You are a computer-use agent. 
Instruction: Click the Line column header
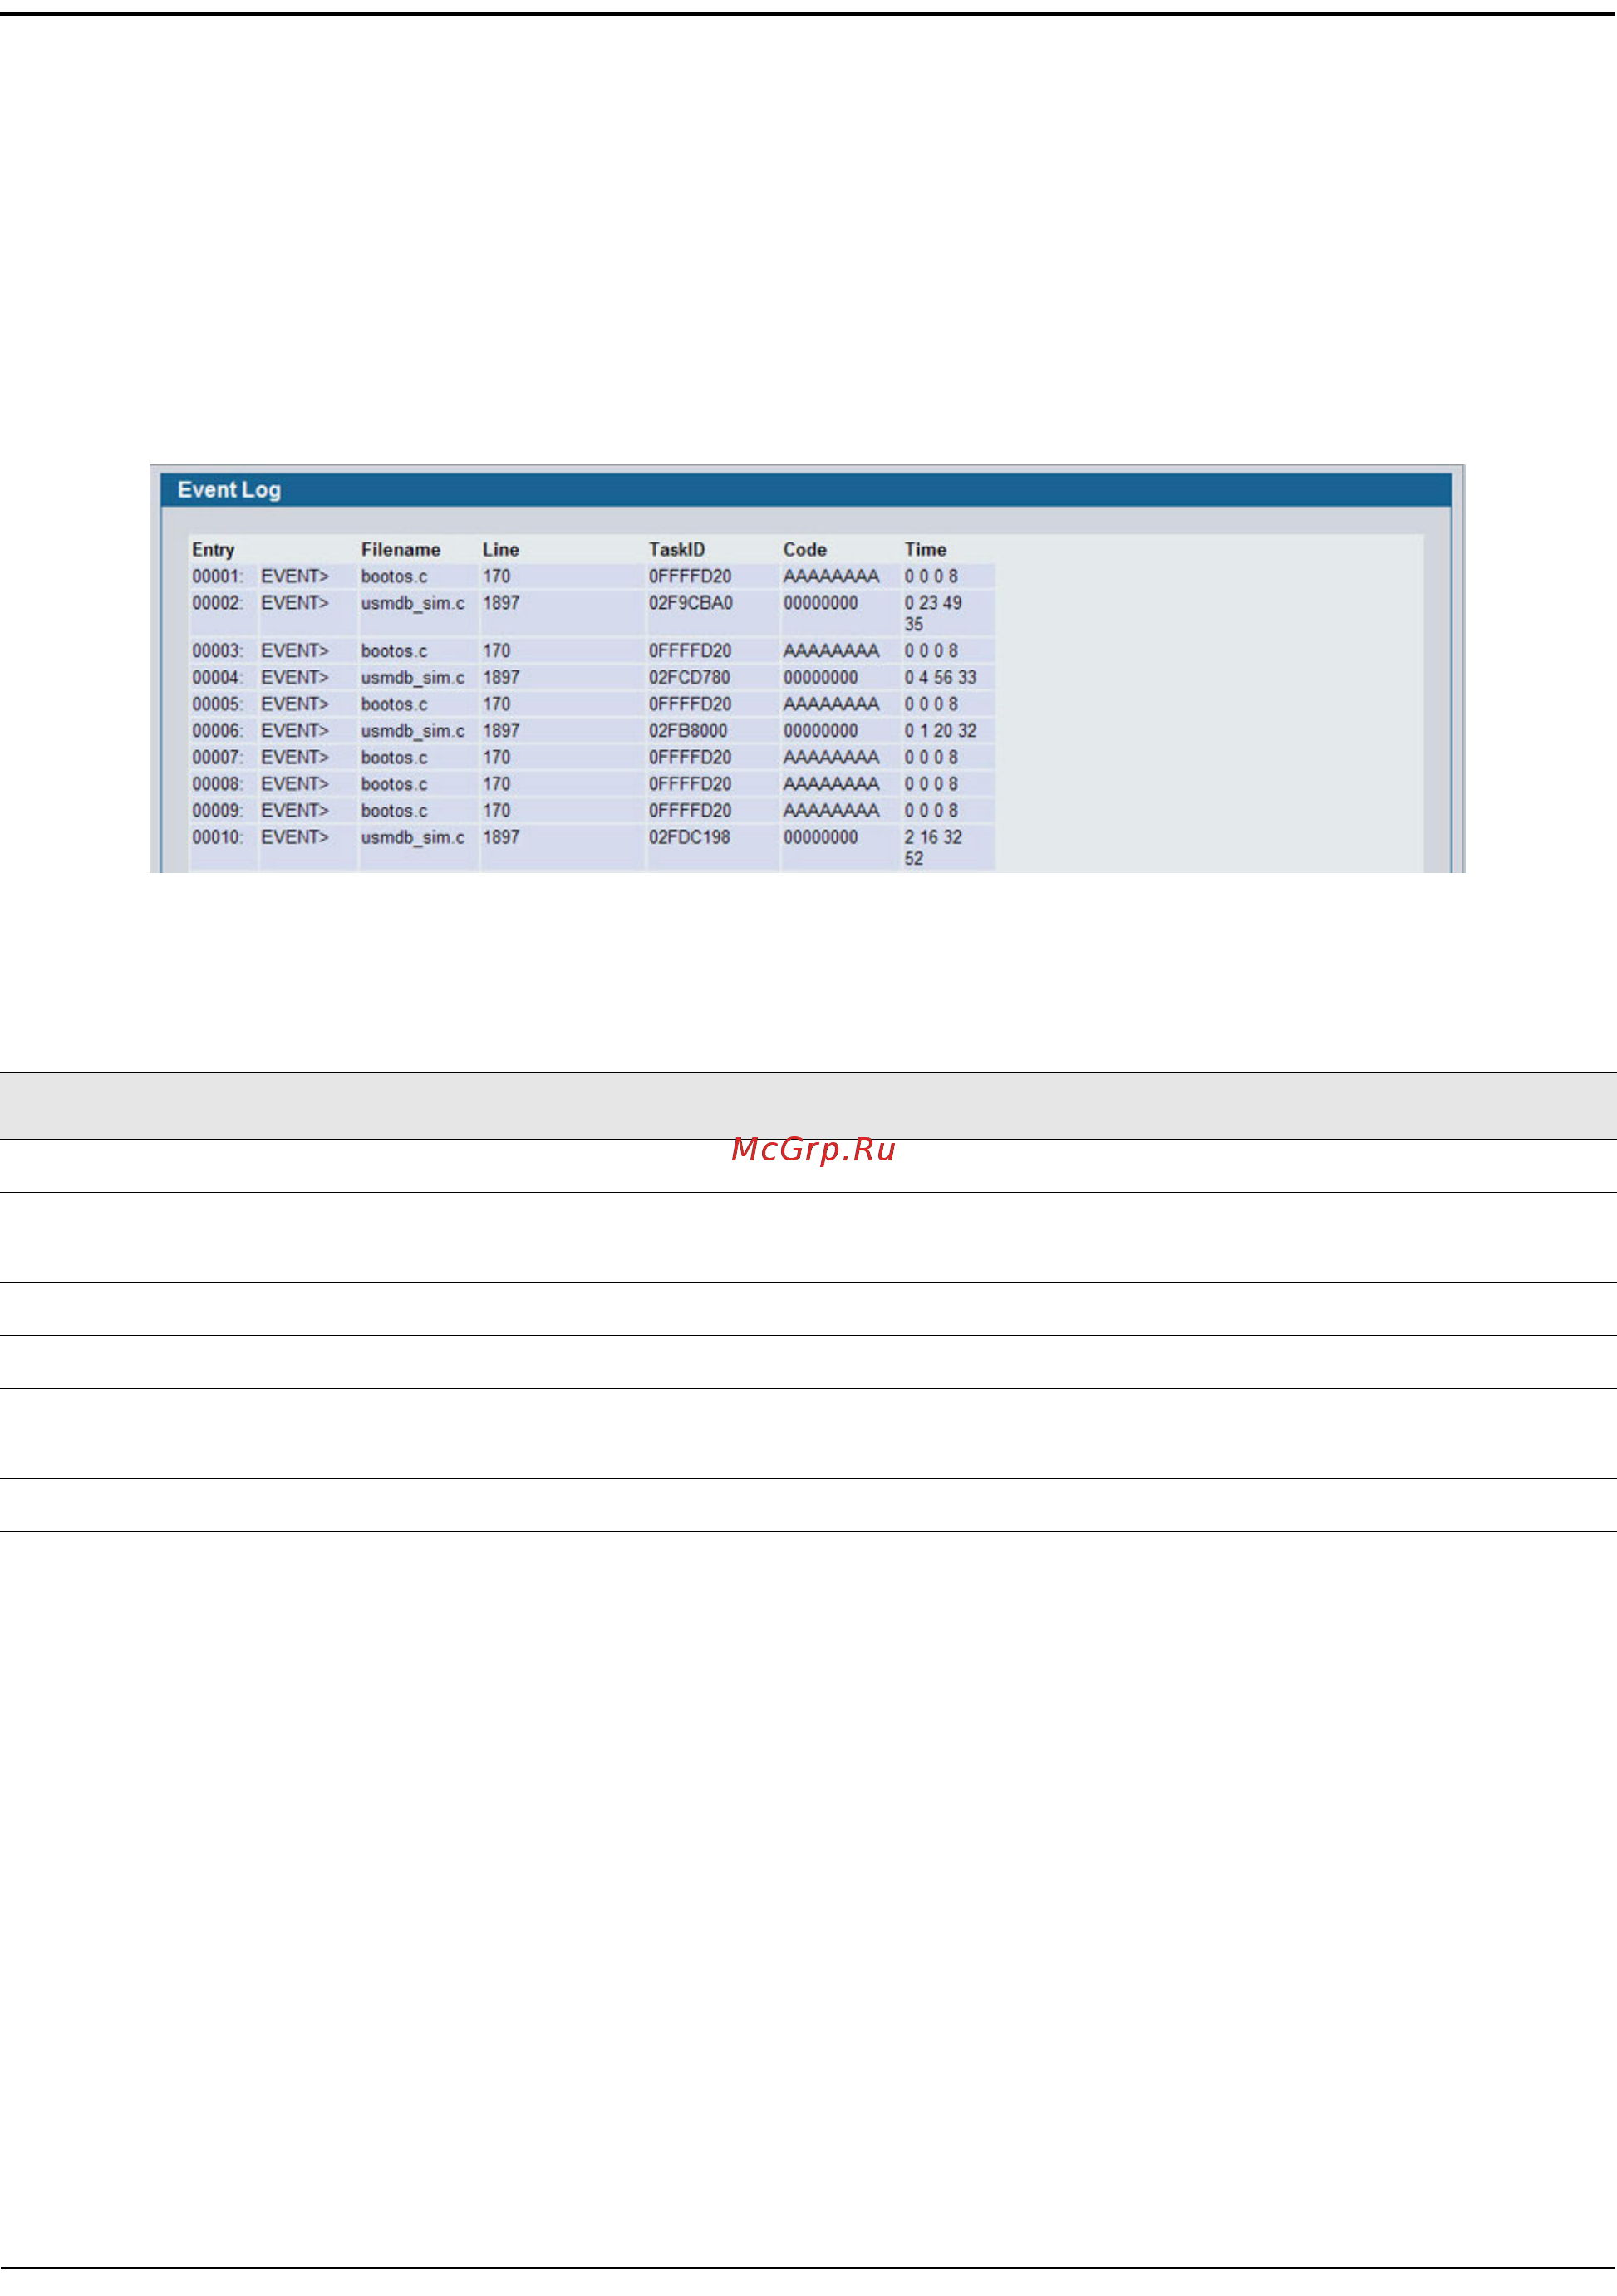[x=501, y=550]
